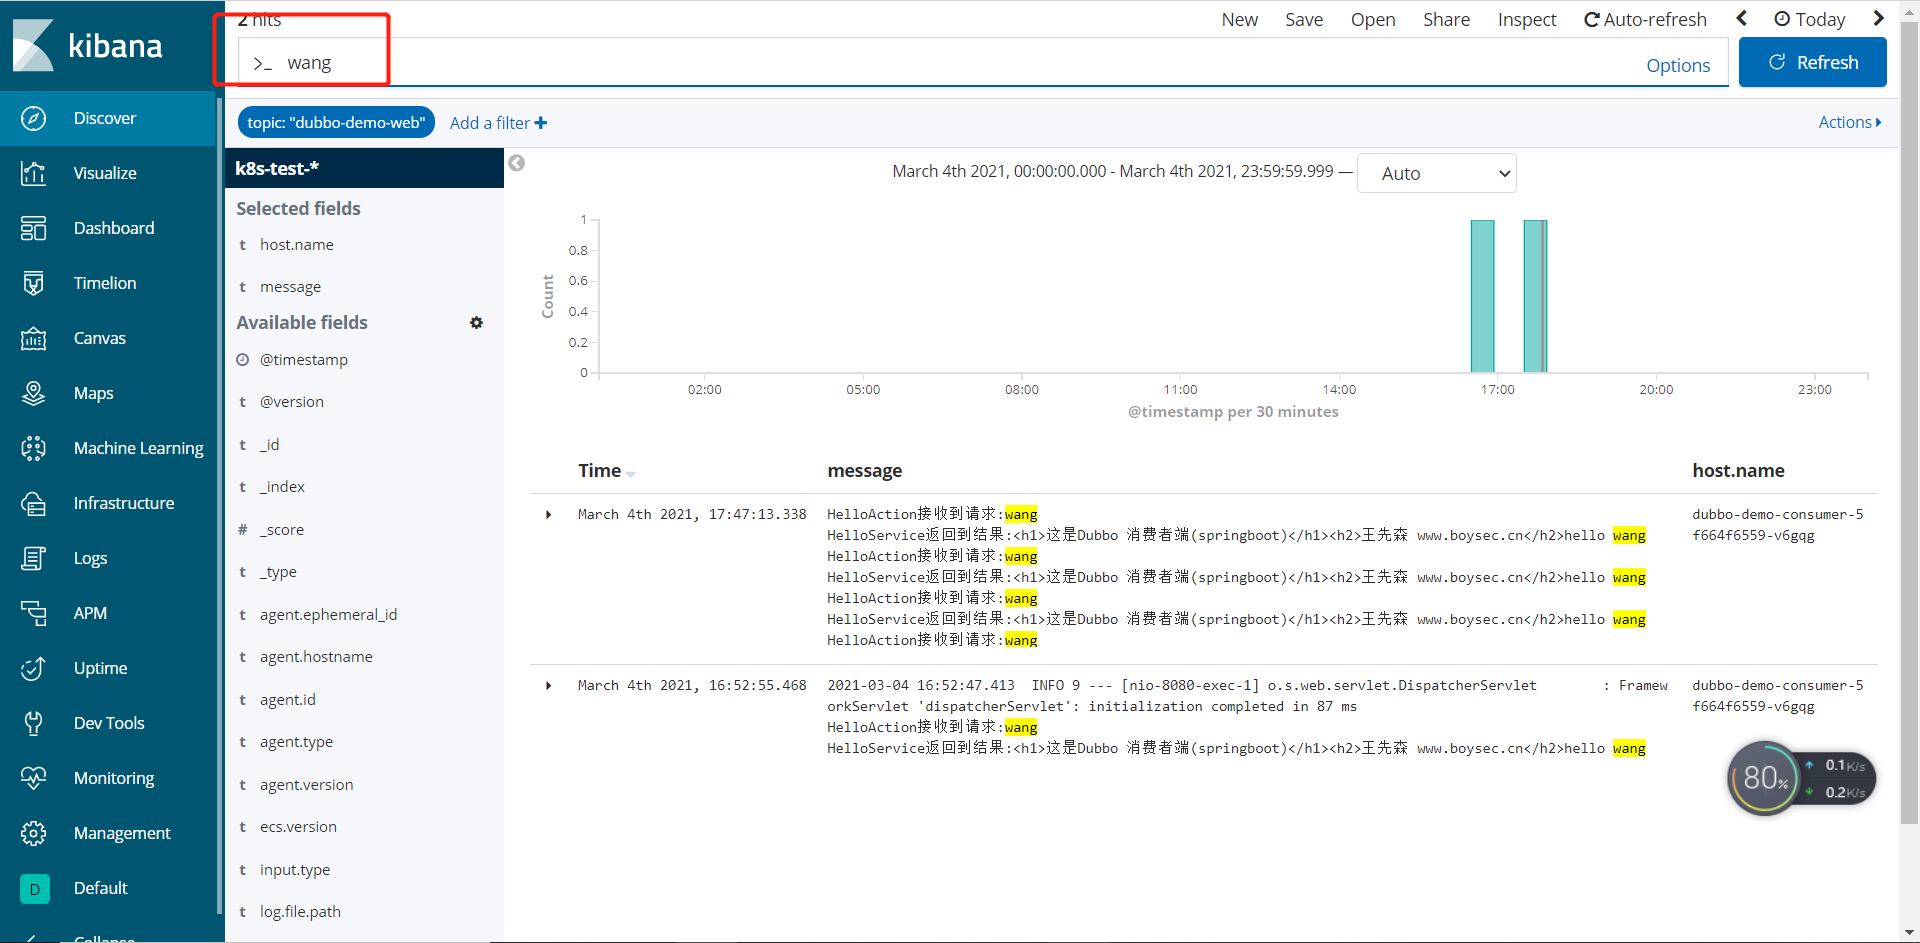Open Timelion icon in sidebar
The image size is (1920, 943).
click(x=33, y=283)
